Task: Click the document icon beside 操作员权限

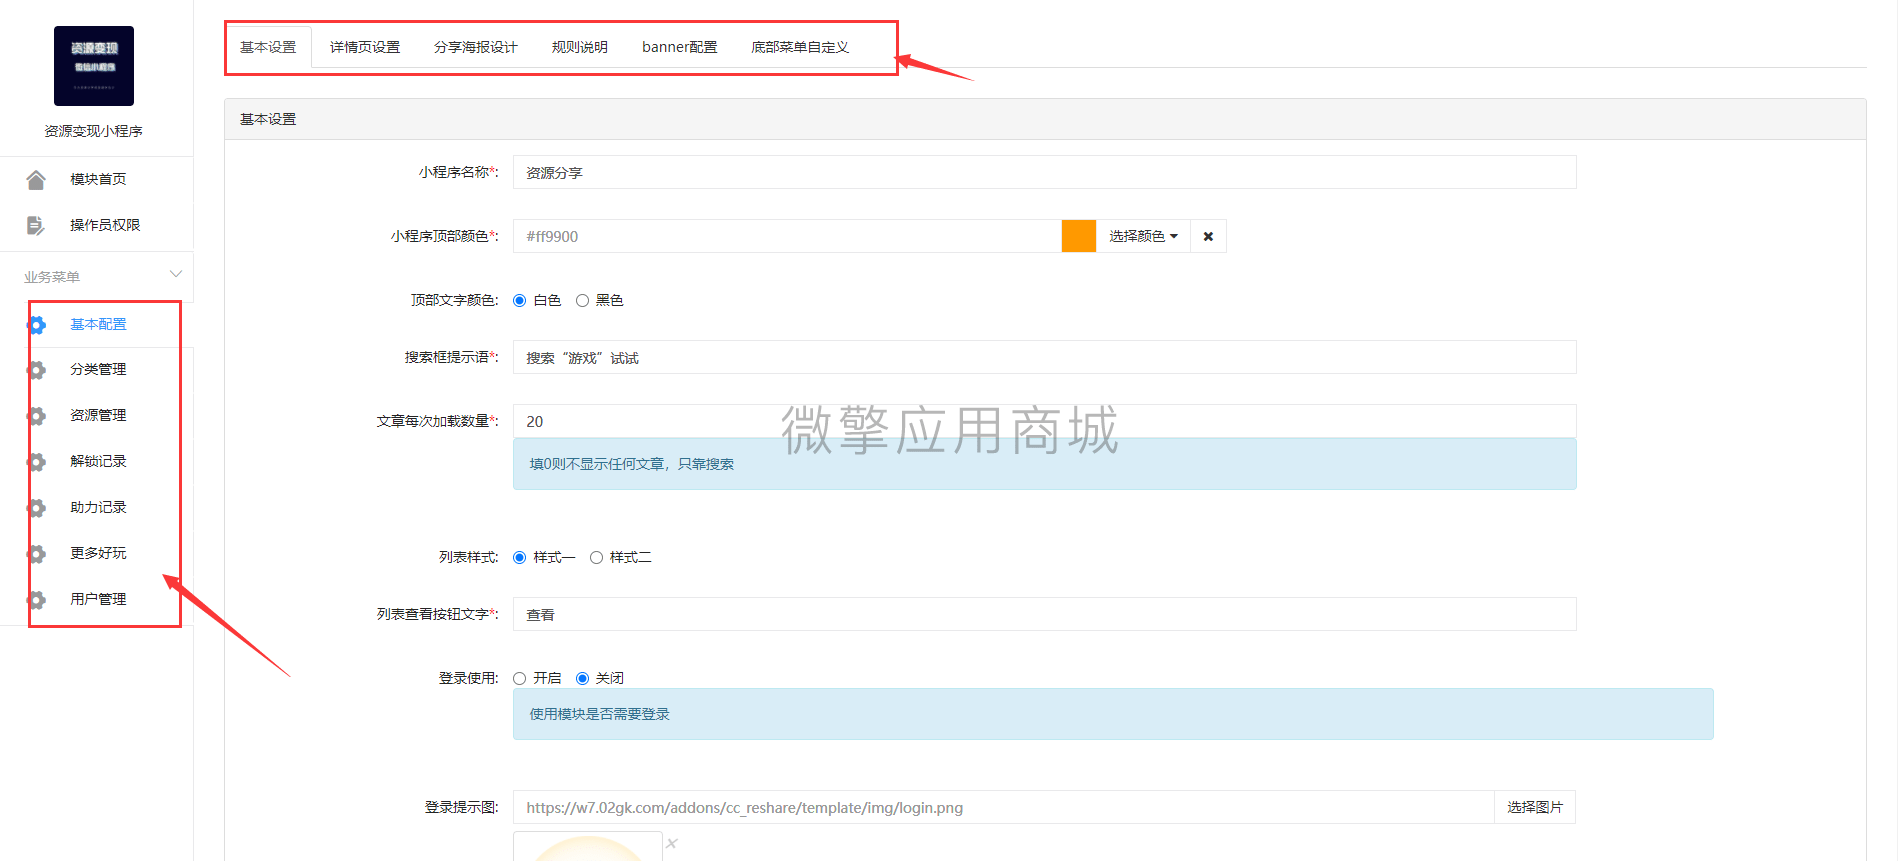Action: (36, 225)
